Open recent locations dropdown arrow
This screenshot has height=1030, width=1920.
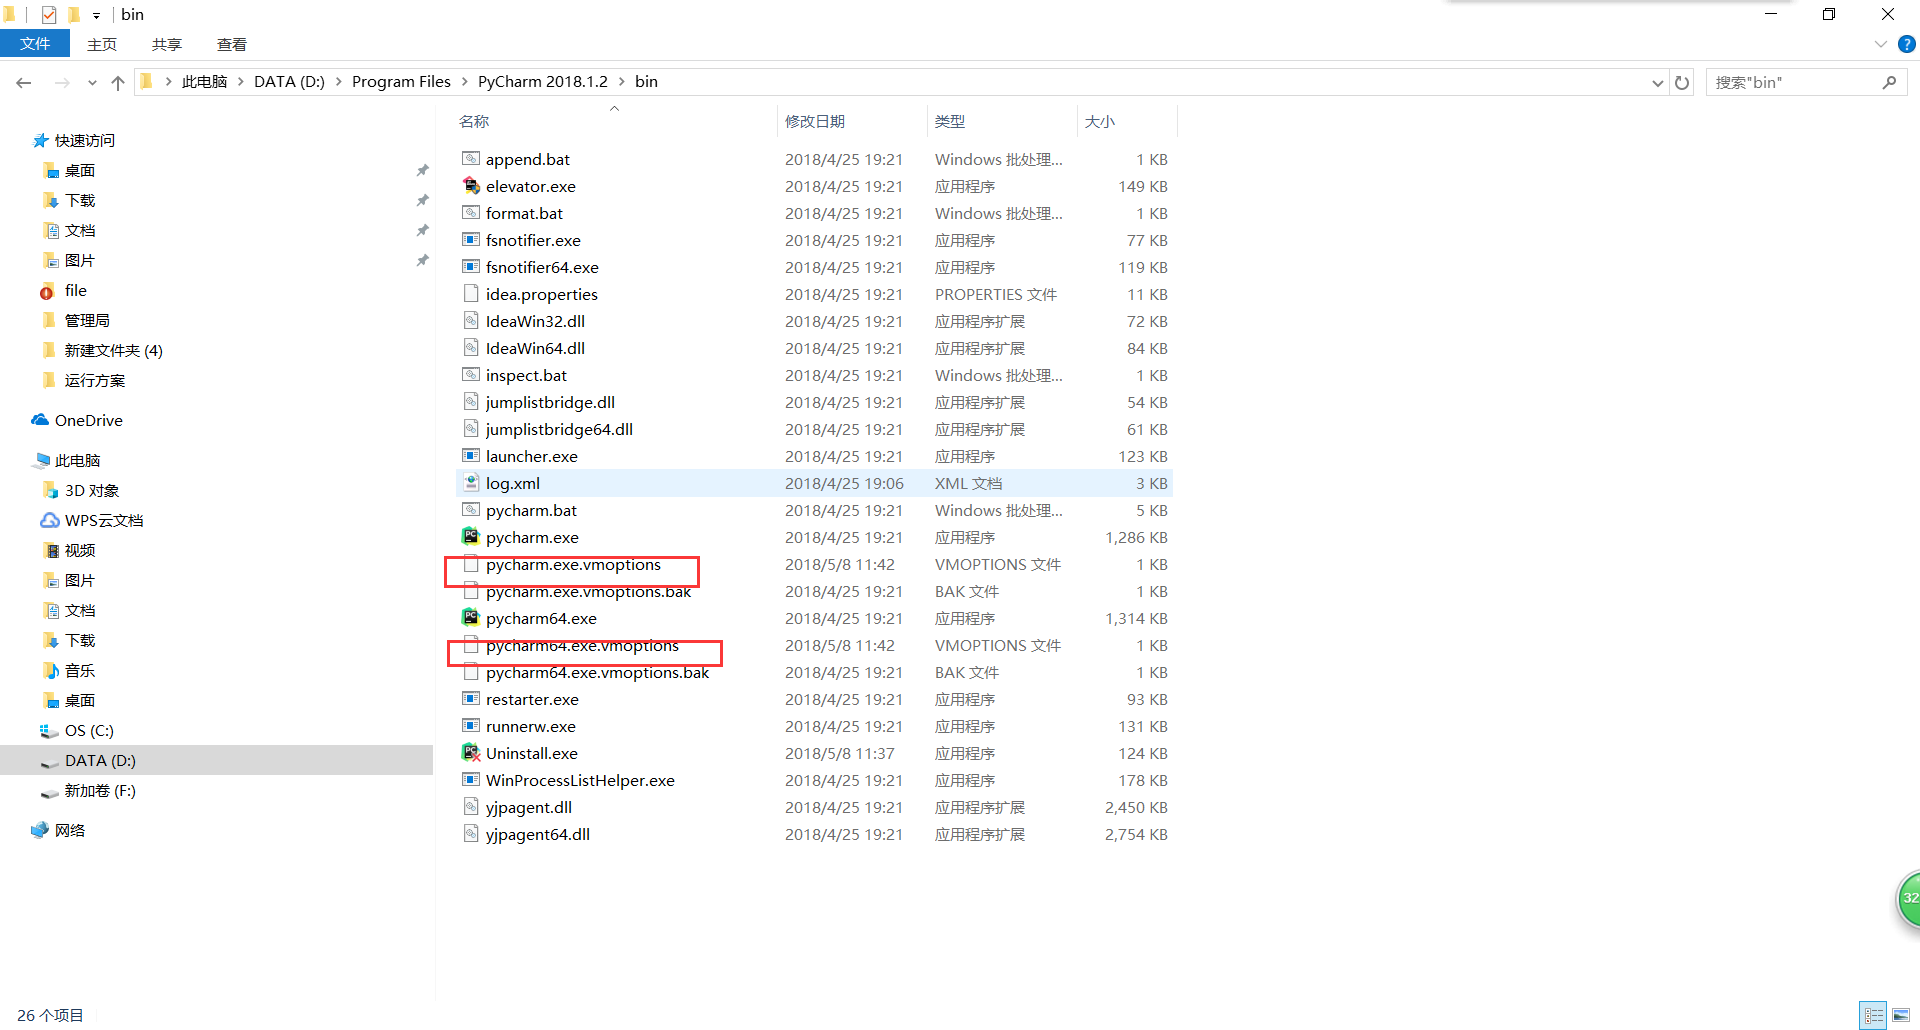click(x=92, y=82)
